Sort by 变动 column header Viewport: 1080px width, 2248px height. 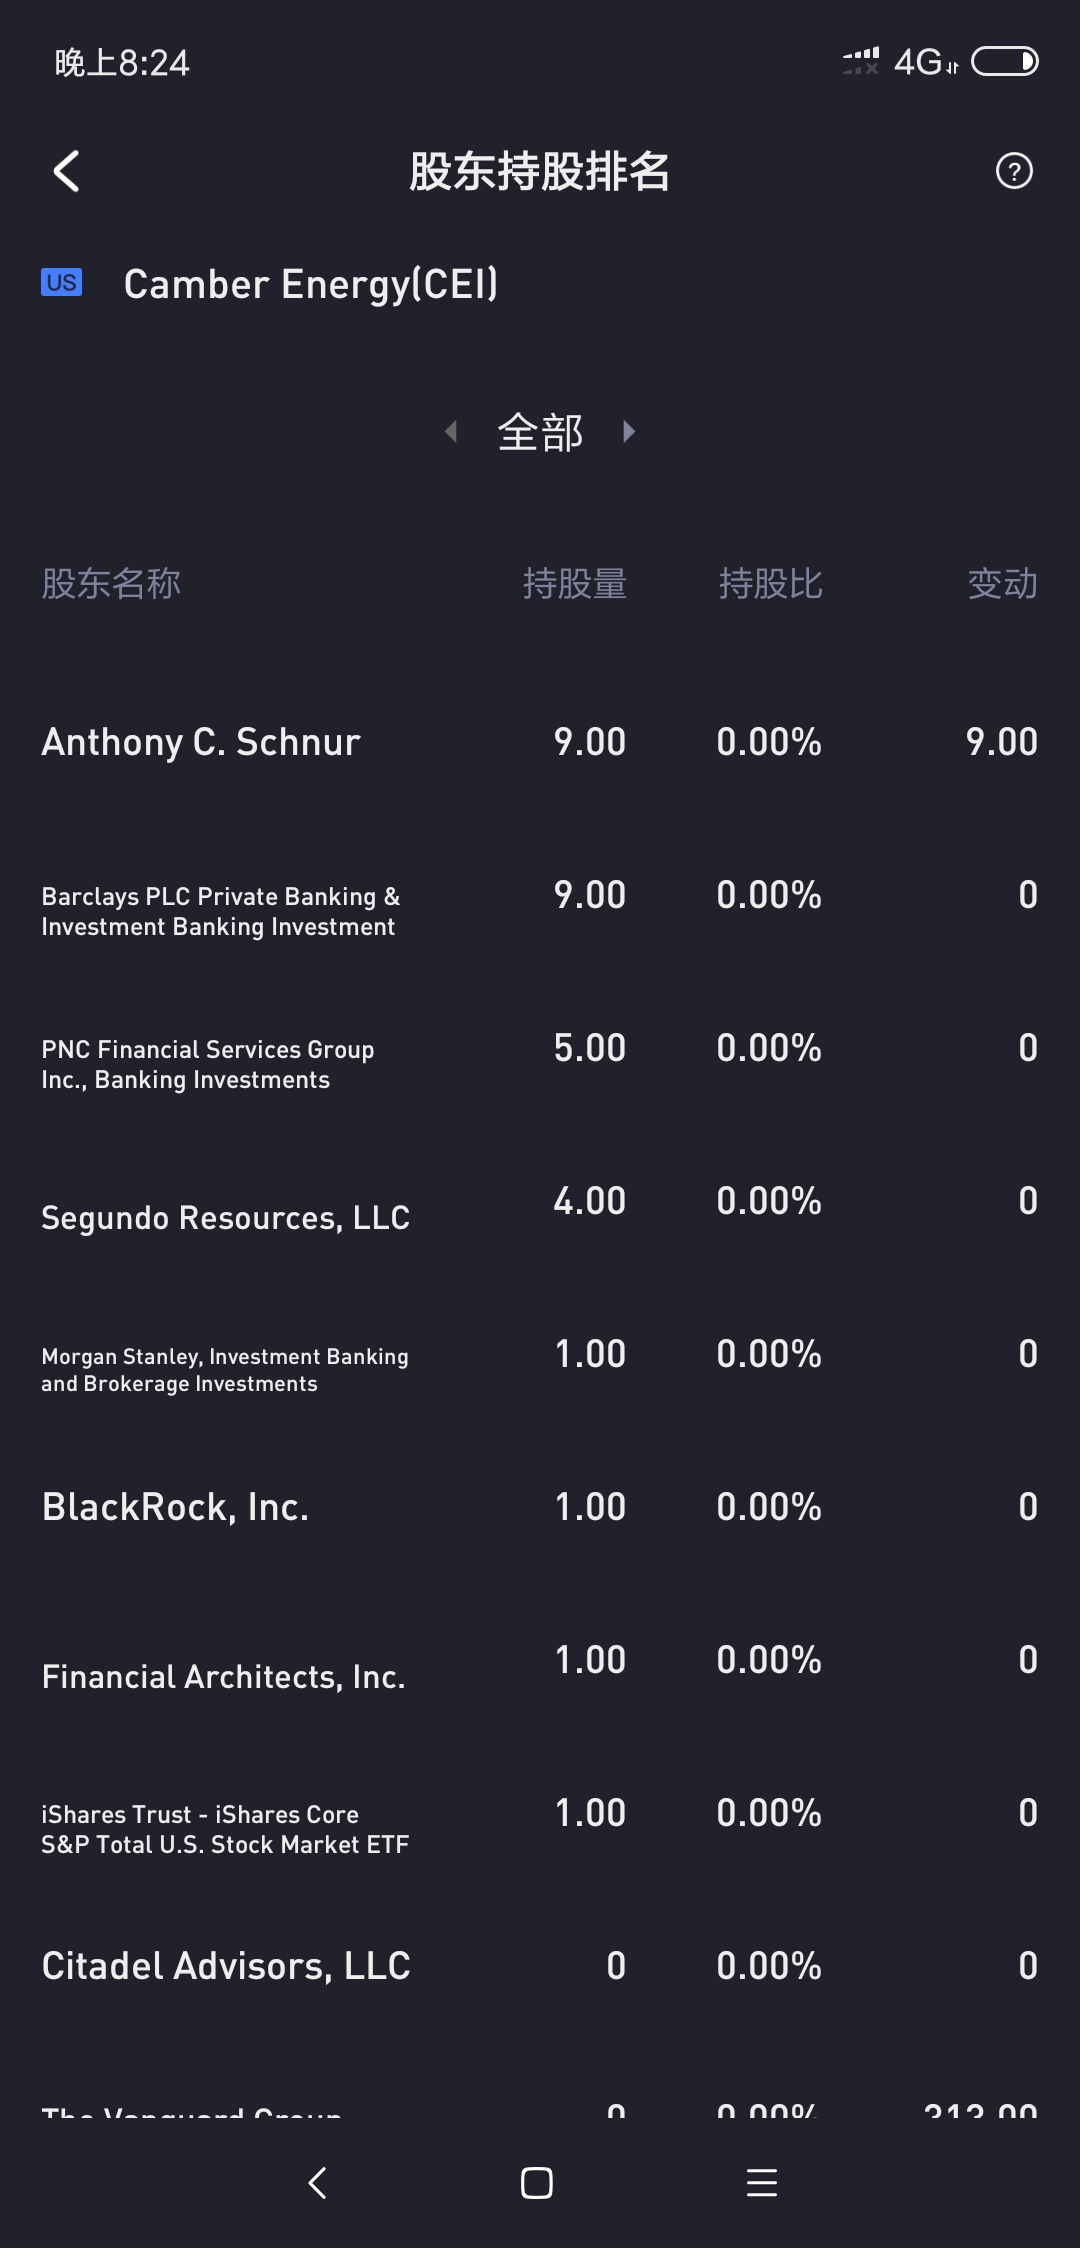click(1002, 583)
